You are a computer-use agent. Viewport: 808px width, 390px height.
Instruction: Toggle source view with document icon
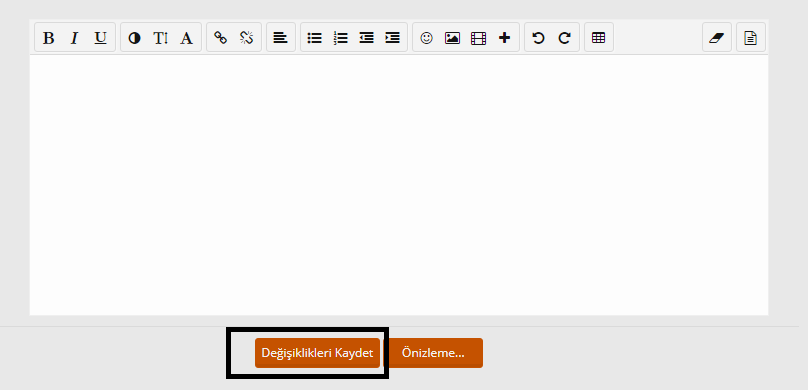click(751, 38)
